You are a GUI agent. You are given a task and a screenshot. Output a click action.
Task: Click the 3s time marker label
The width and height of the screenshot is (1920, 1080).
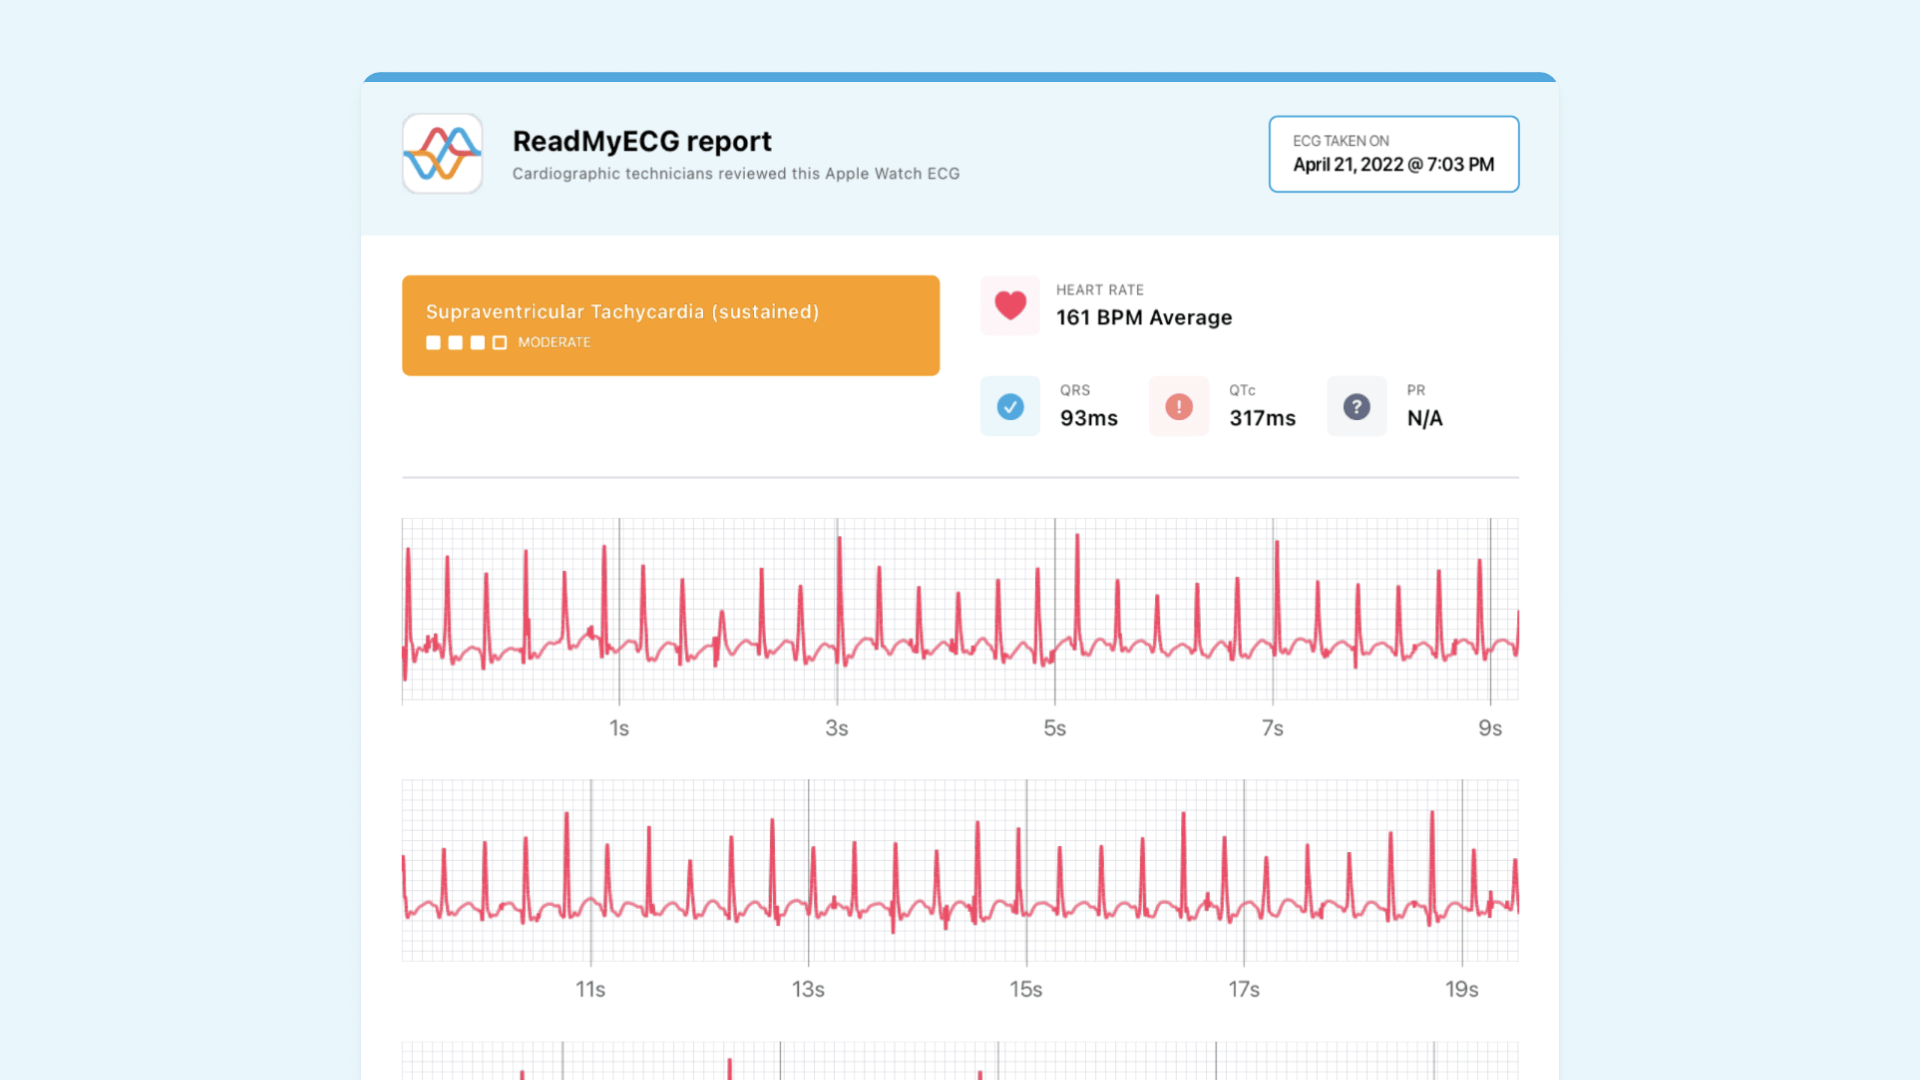coord(837,728)
